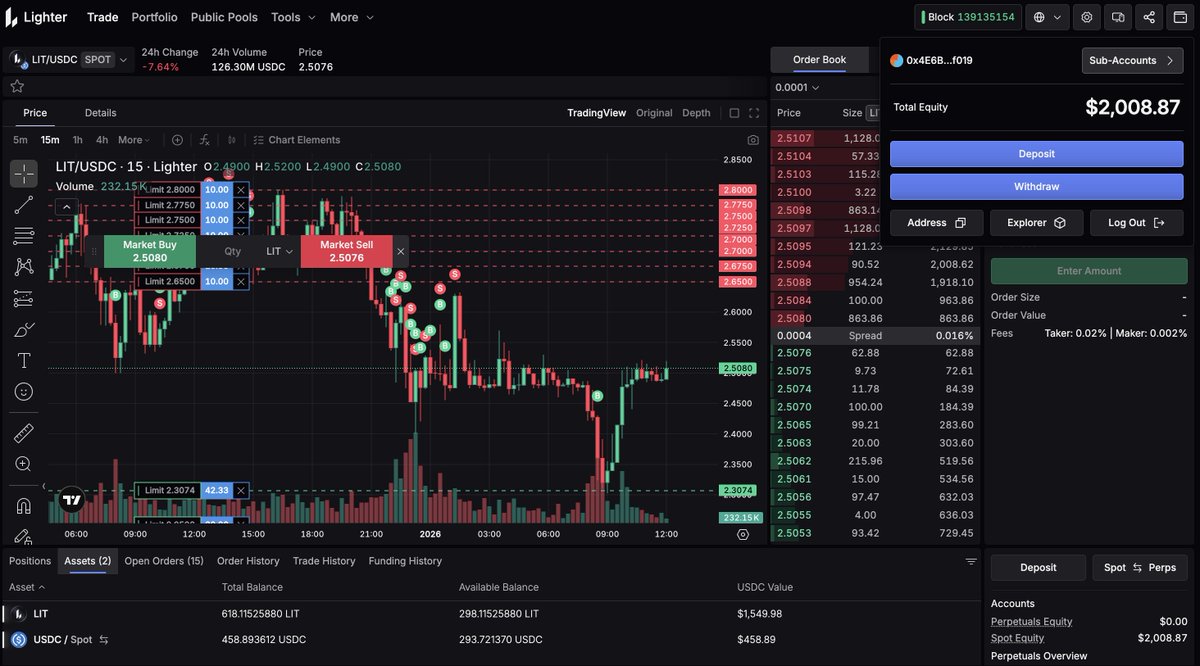
Task: Switch to the Open Orders (15) tab
Action: click(164, 561)
